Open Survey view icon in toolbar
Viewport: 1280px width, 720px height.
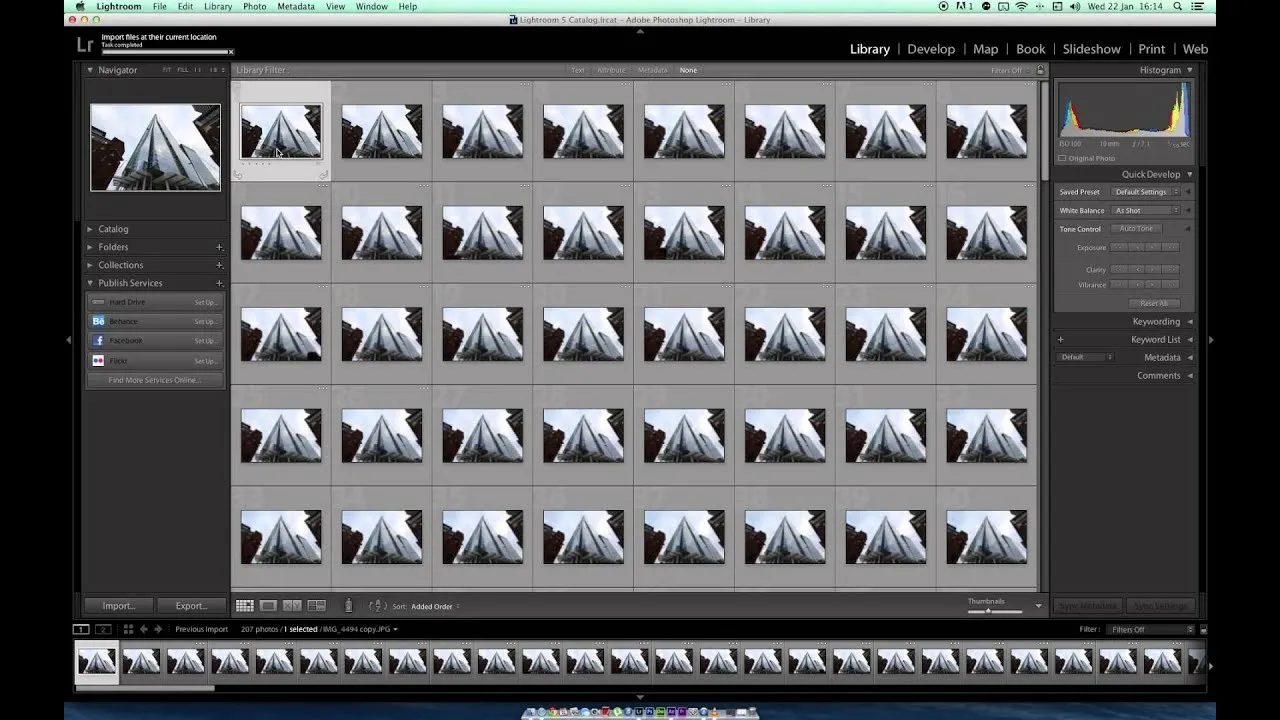316,606
